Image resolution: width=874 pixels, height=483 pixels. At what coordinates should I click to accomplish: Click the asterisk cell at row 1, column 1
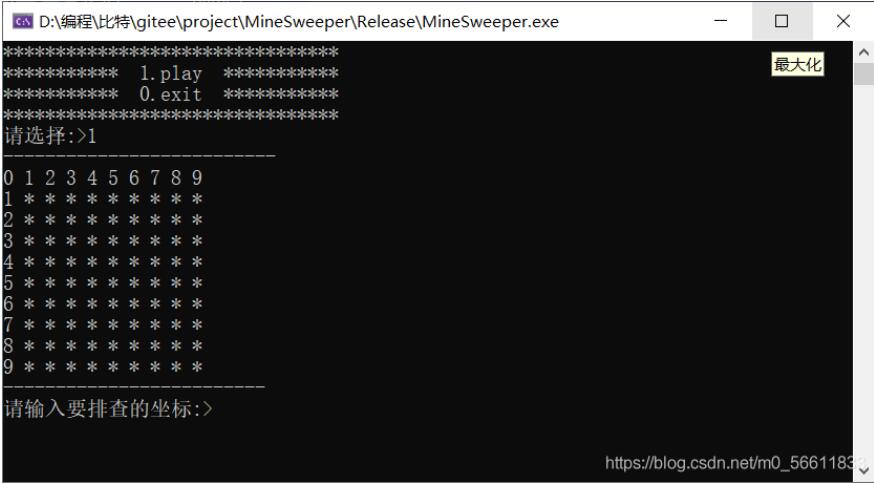(x=29, y=199)
